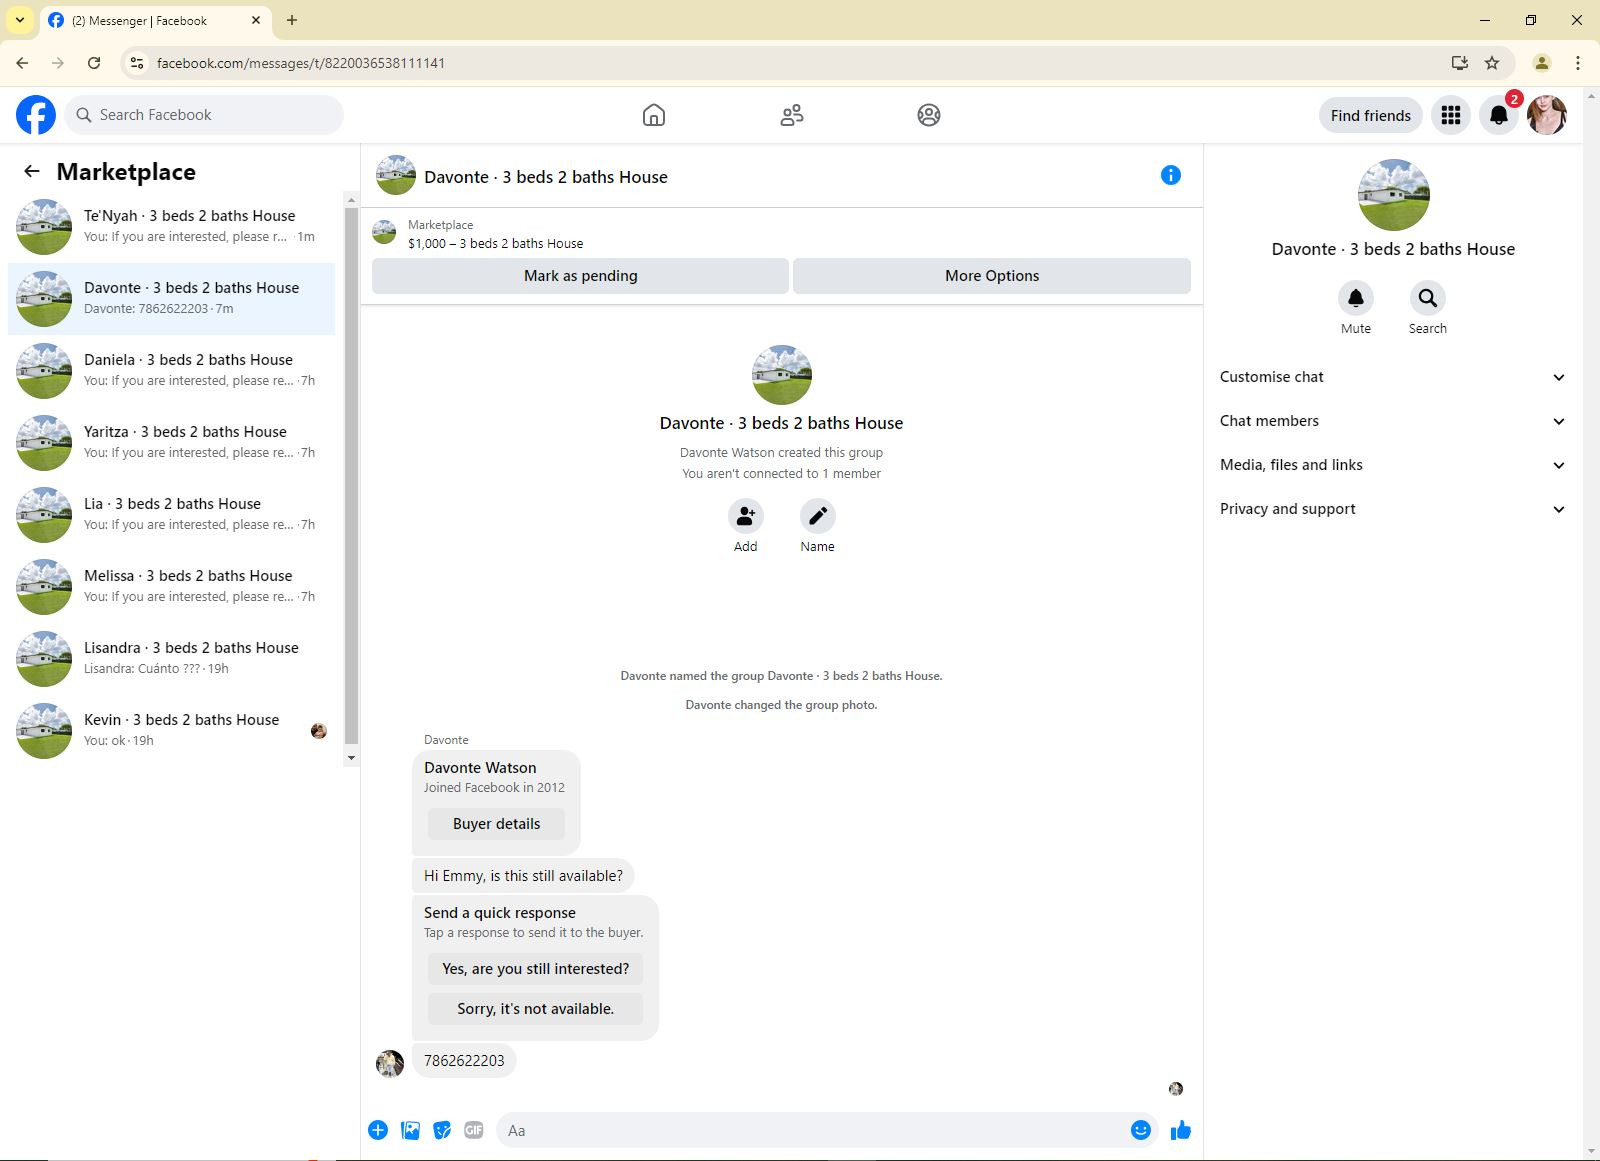Add people to the group chat
The height and width of the screenshot is (1161, 1600).
click(746, 516)
